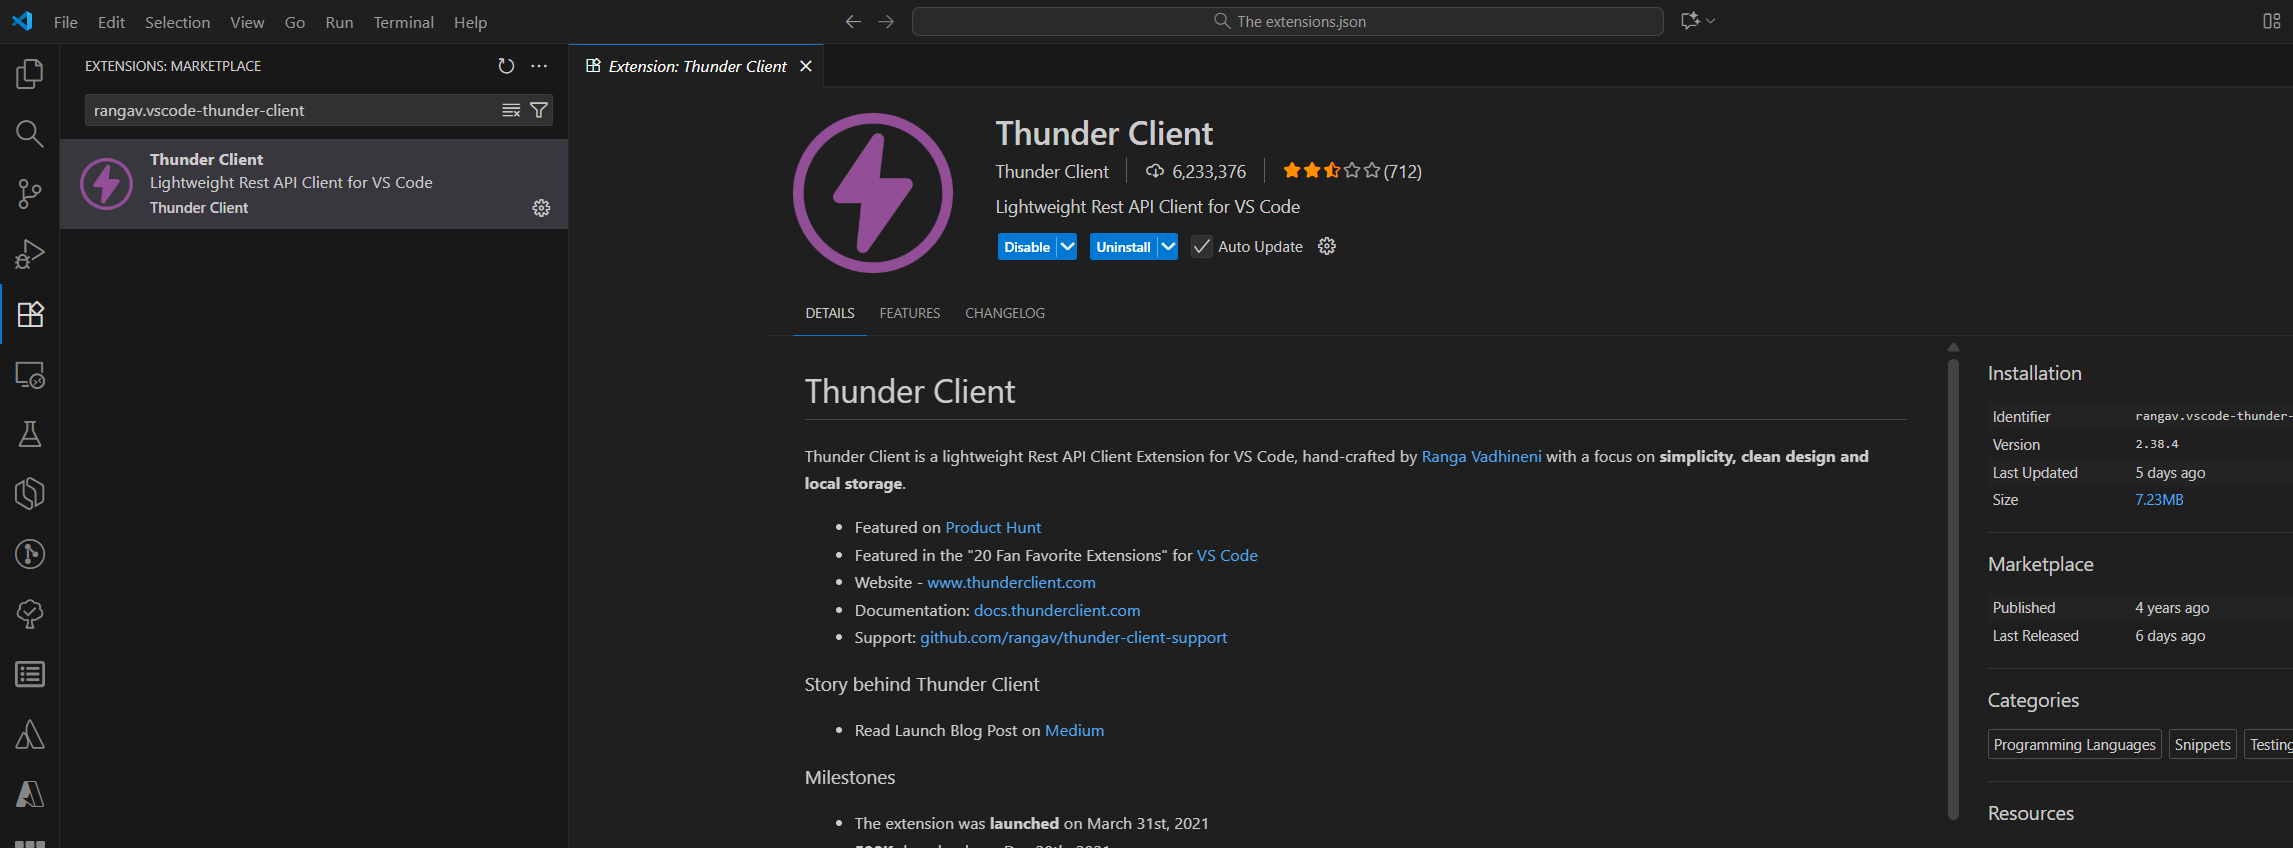
Task: Open the www.thunderclient.com website link
Action: click(x=1011, y=582)
